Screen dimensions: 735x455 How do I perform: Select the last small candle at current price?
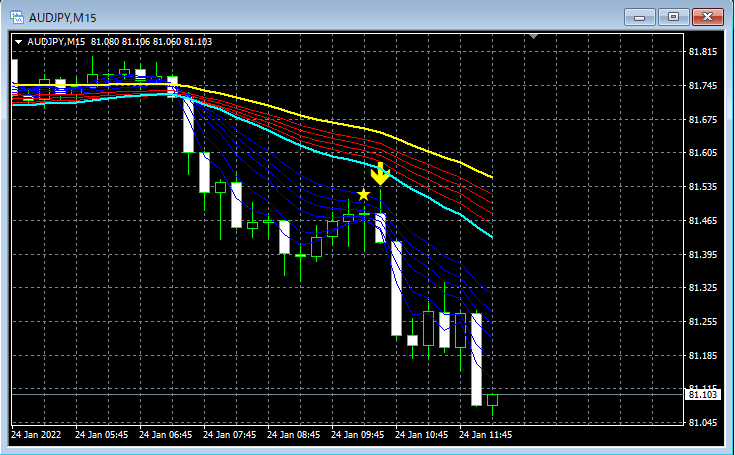click(492, 401)
